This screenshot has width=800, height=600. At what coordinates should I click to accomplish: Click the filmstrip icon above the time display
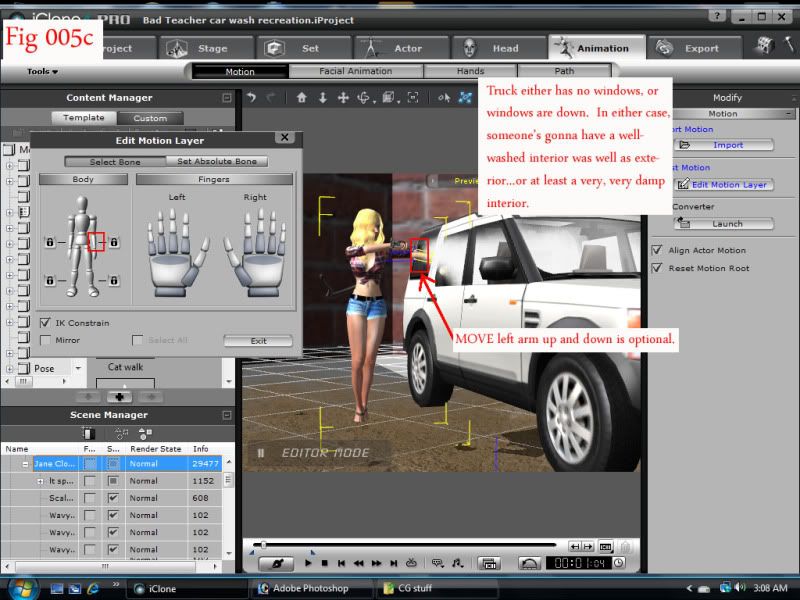(x=605, y=547)
